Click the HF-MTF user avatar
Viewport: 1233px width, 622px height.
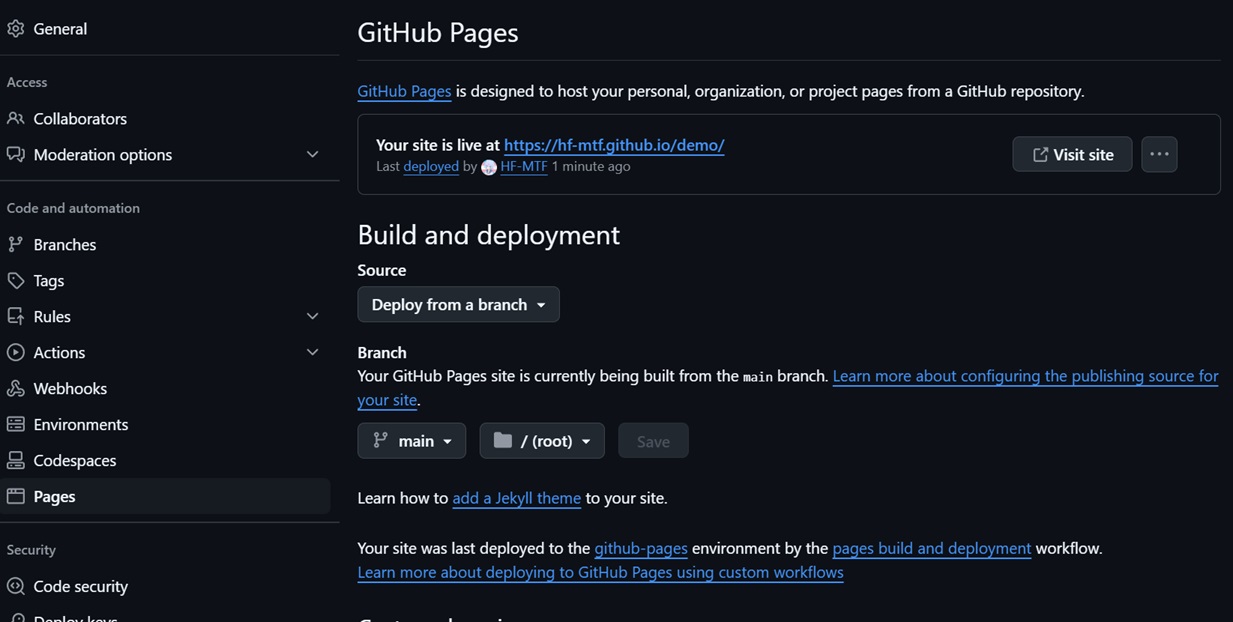(x=489, y=167)
